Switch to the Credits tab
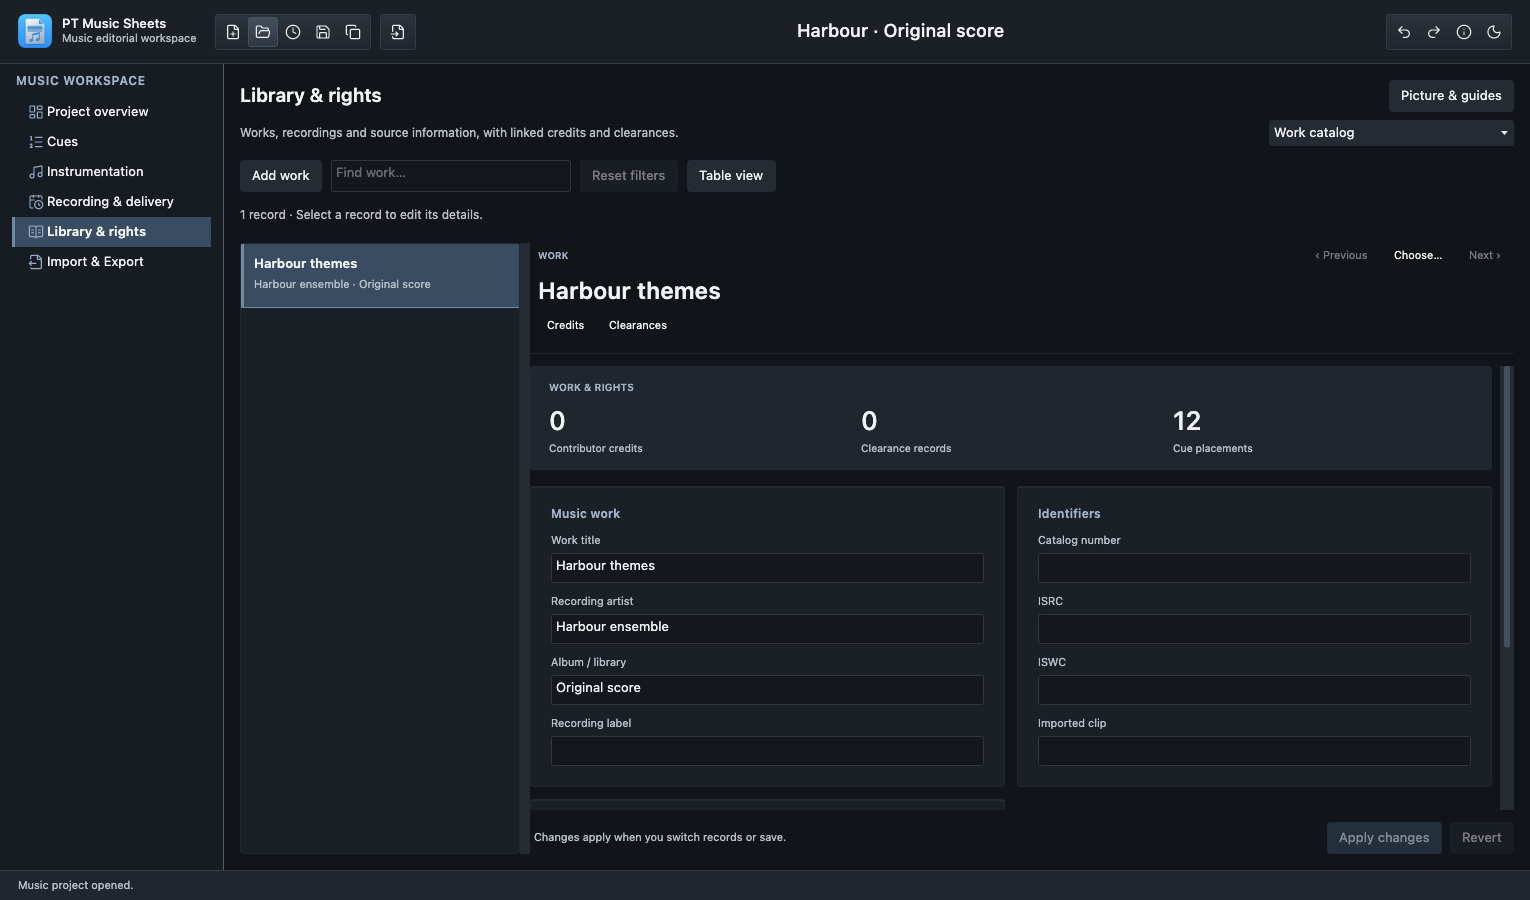The image size is (1530, 900). (x=566, y=326)
